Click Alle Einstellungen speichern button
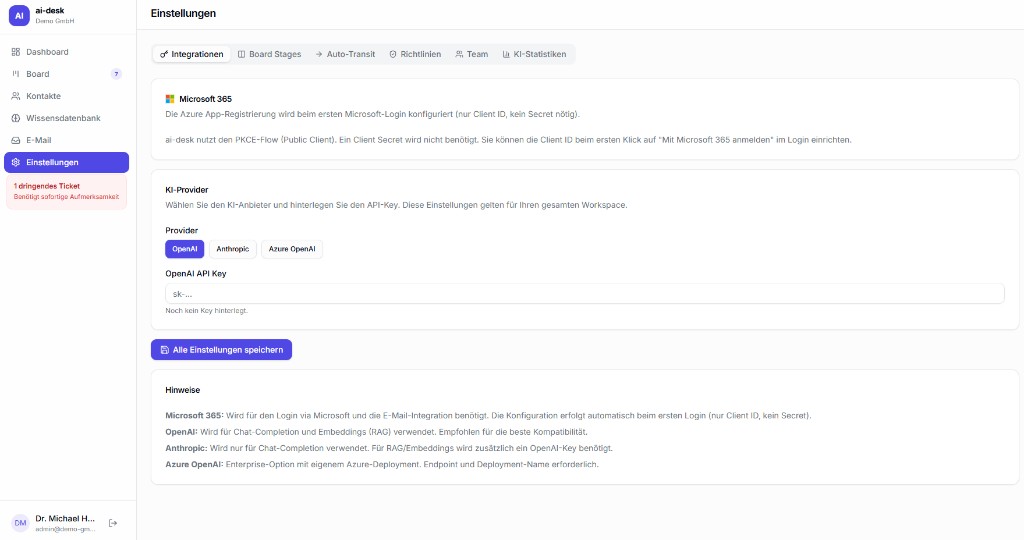Viewport: 1024px width, 540px height. point(221,350)
